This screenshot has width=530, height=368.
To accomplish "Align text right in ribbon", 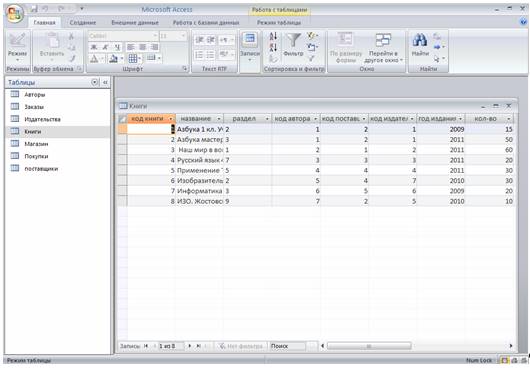I will coord(154,47).
